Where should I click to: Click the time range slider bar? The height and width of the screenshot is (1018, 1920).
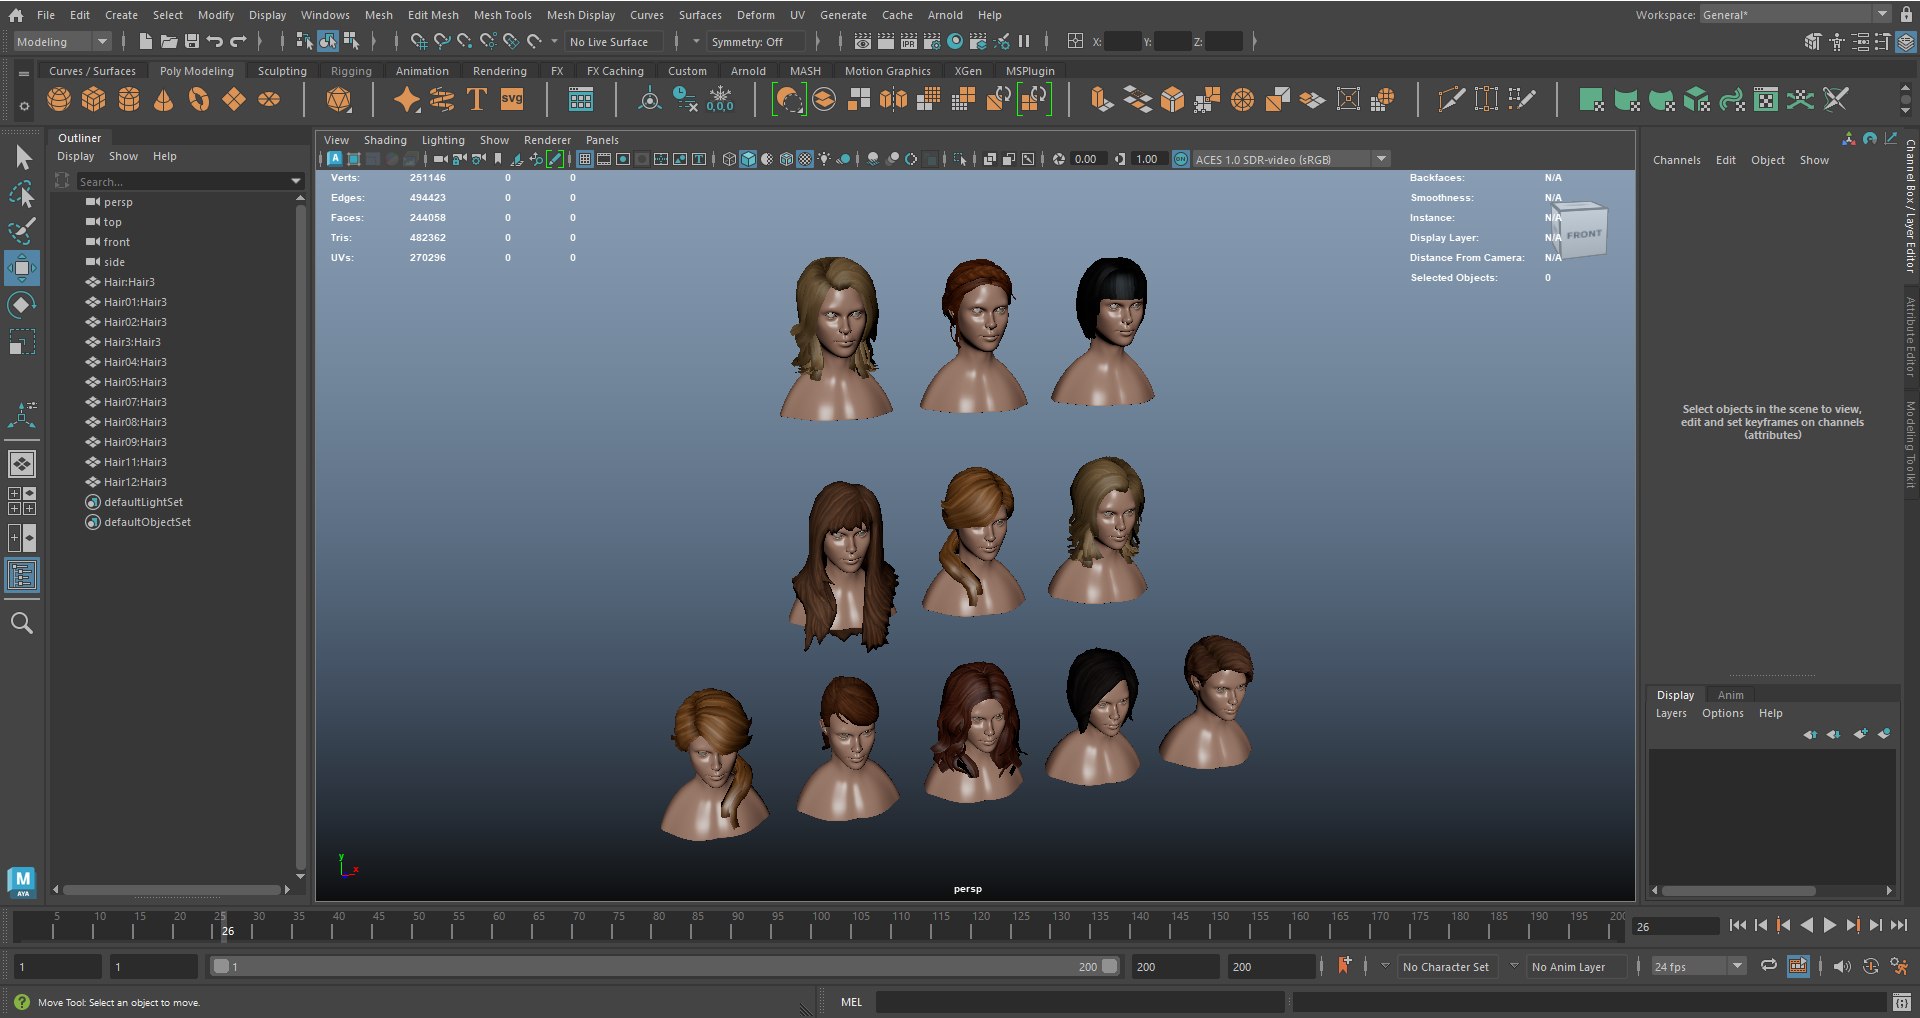(665, 966)
